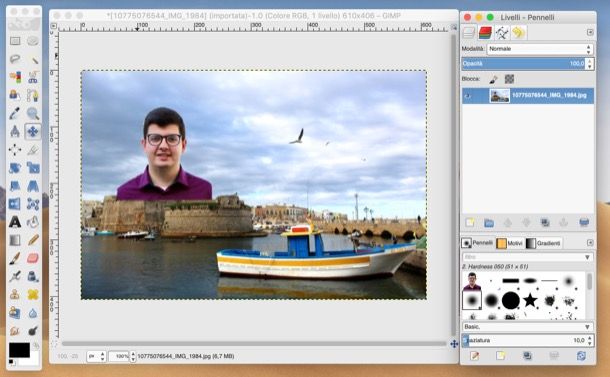The image size is (610, 377).
Task: Select the Pencil tool
Action: 33,240
